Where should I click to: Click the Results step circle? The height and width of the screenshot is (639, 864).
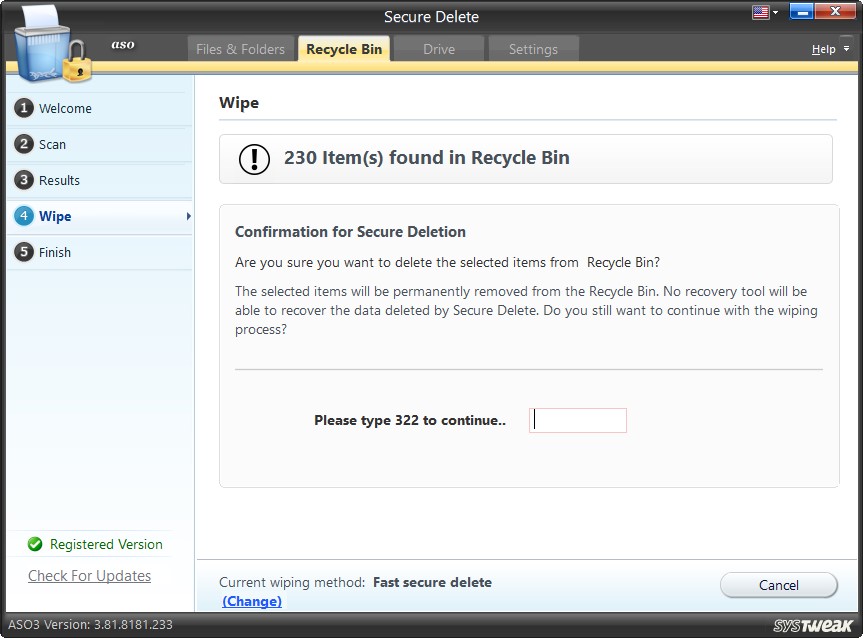click(25, 180)
